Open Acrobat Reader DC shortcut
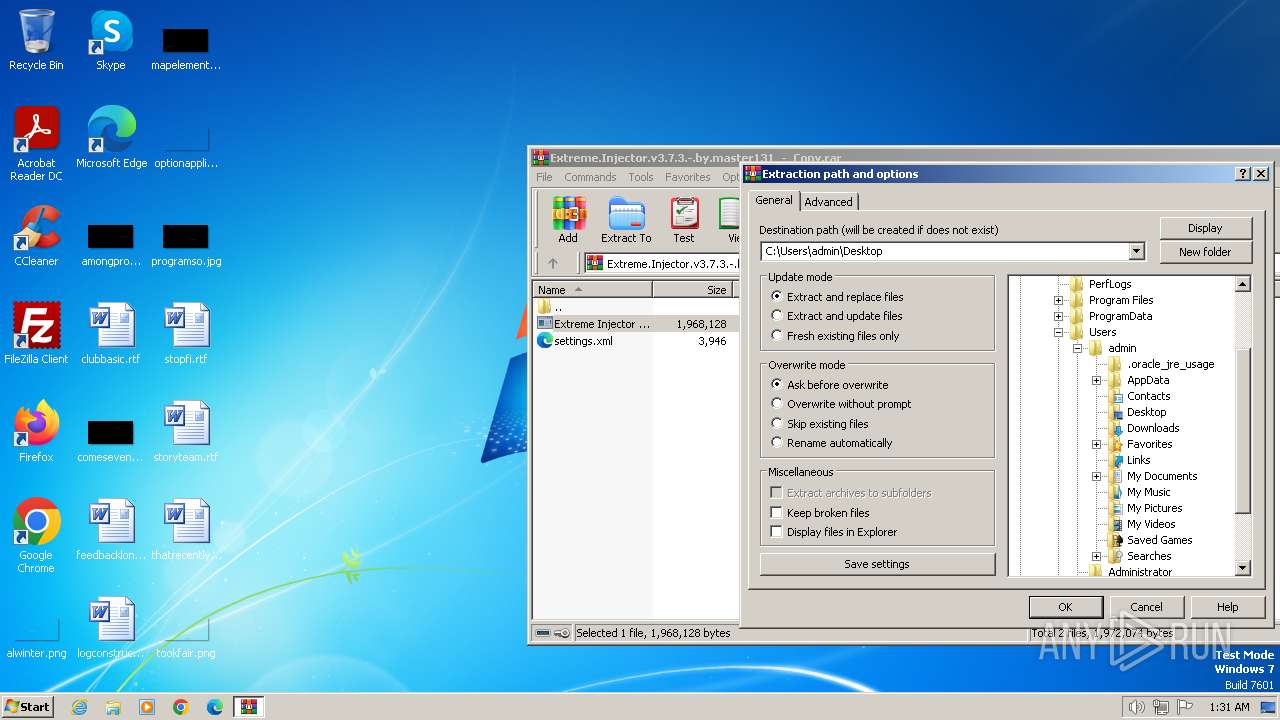The image size is (1280, 720). point(36,144)
